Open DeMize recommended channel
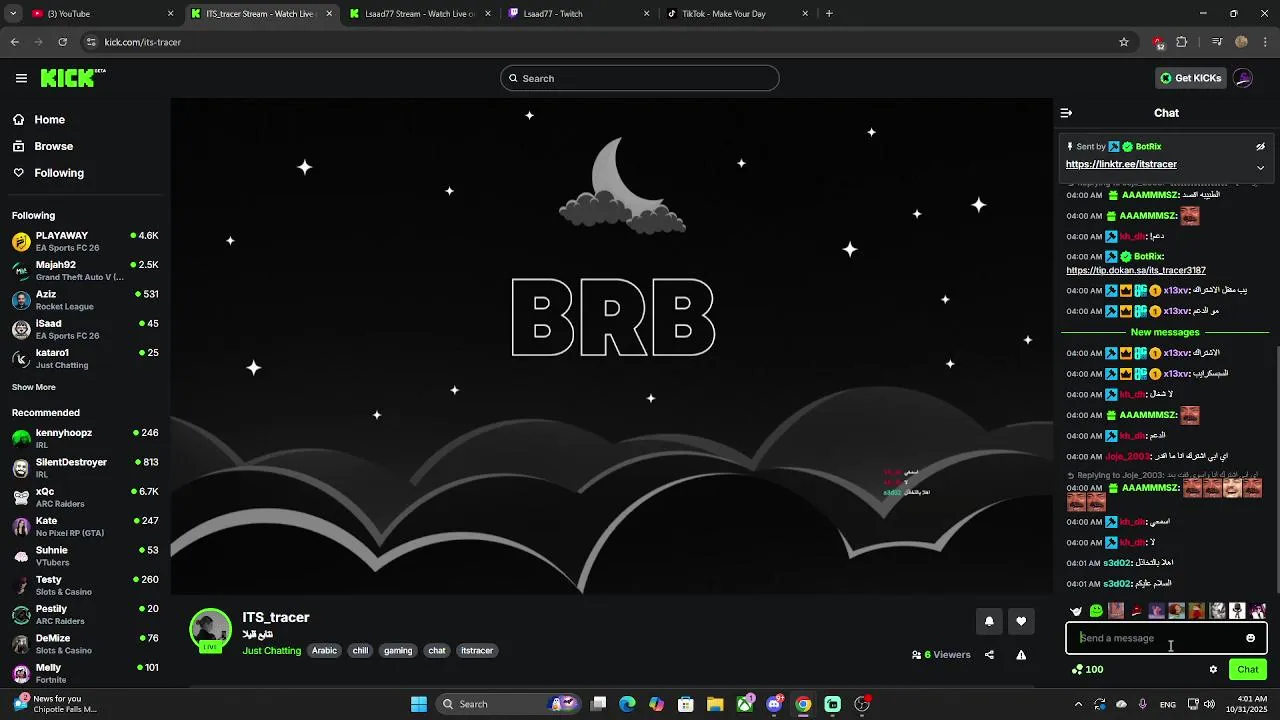 click(85, 643)
